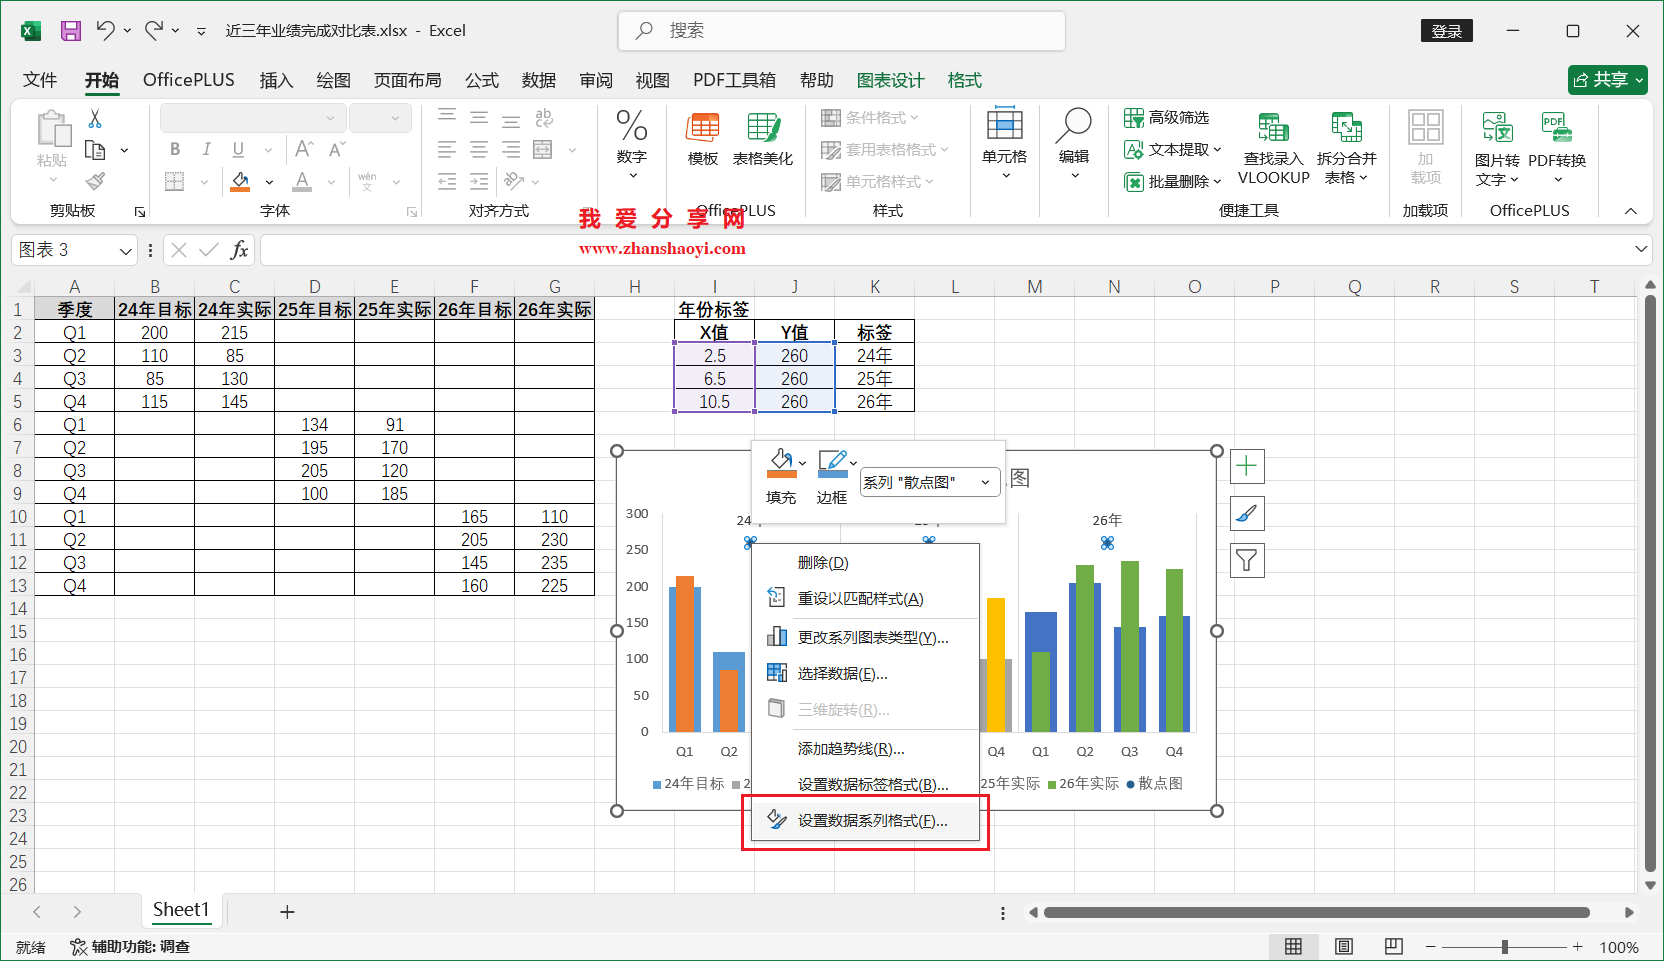
Task: Open the fill color dropdown arrow
Action: point(269,182)
